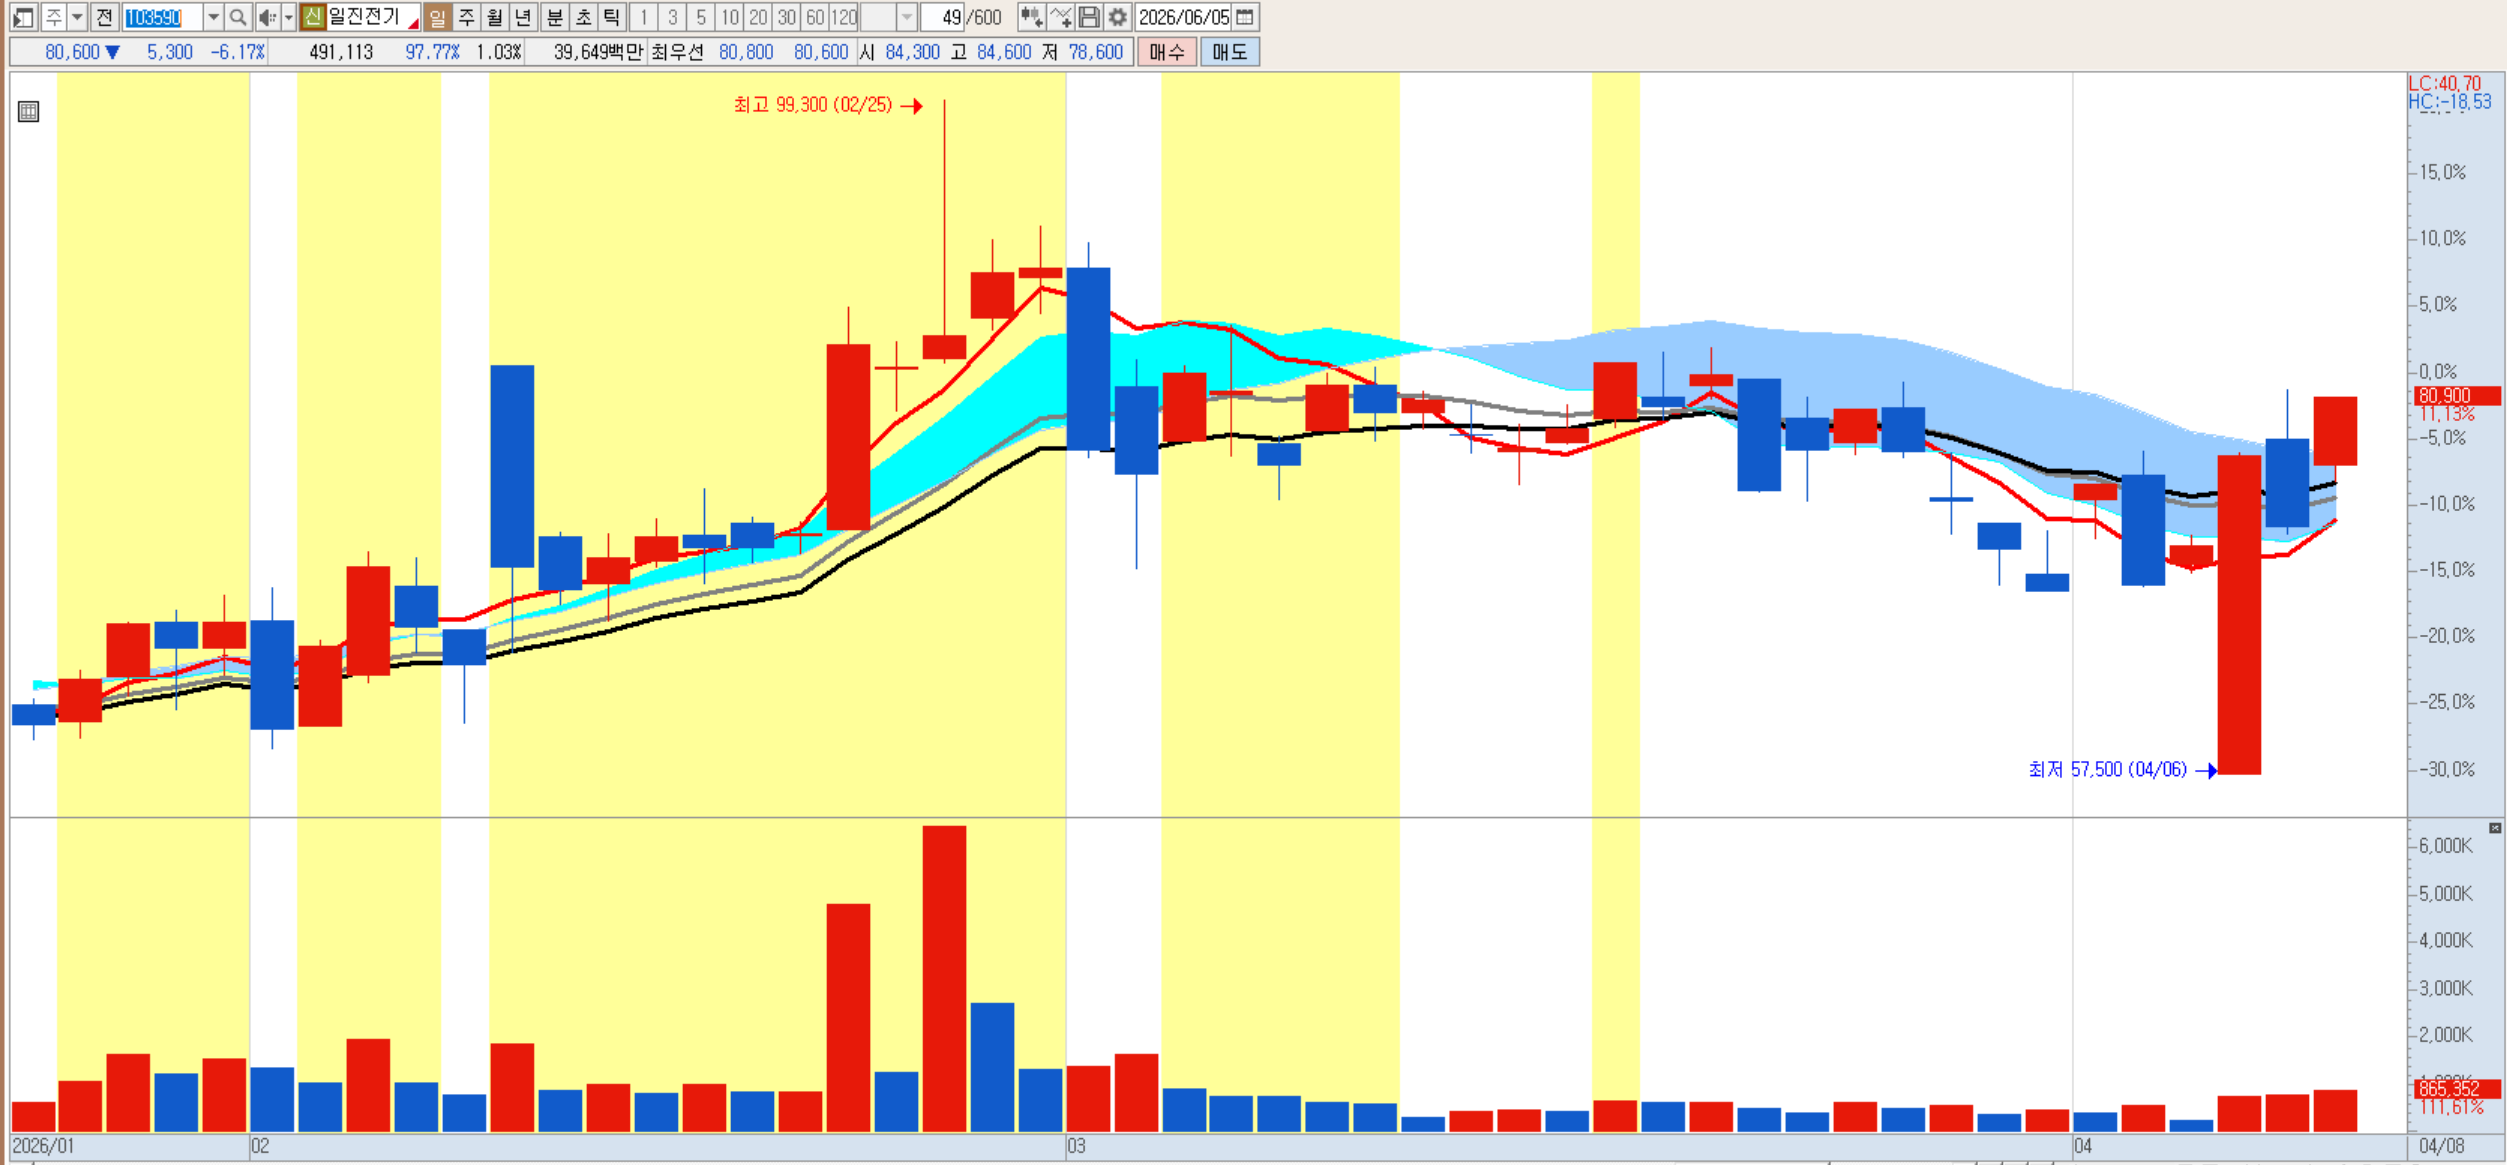Viewport: 2507px width, 1165px height.
Task: Click the 전 button
Action: (104, 17)
